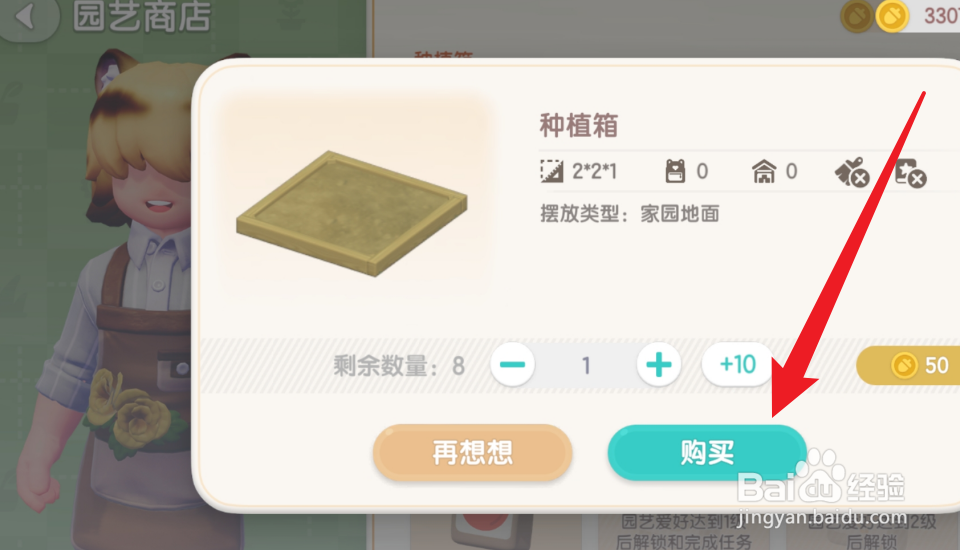Tap the planting box preview image
This screenshot has height=550, width=960.
[x=352, y=213]
